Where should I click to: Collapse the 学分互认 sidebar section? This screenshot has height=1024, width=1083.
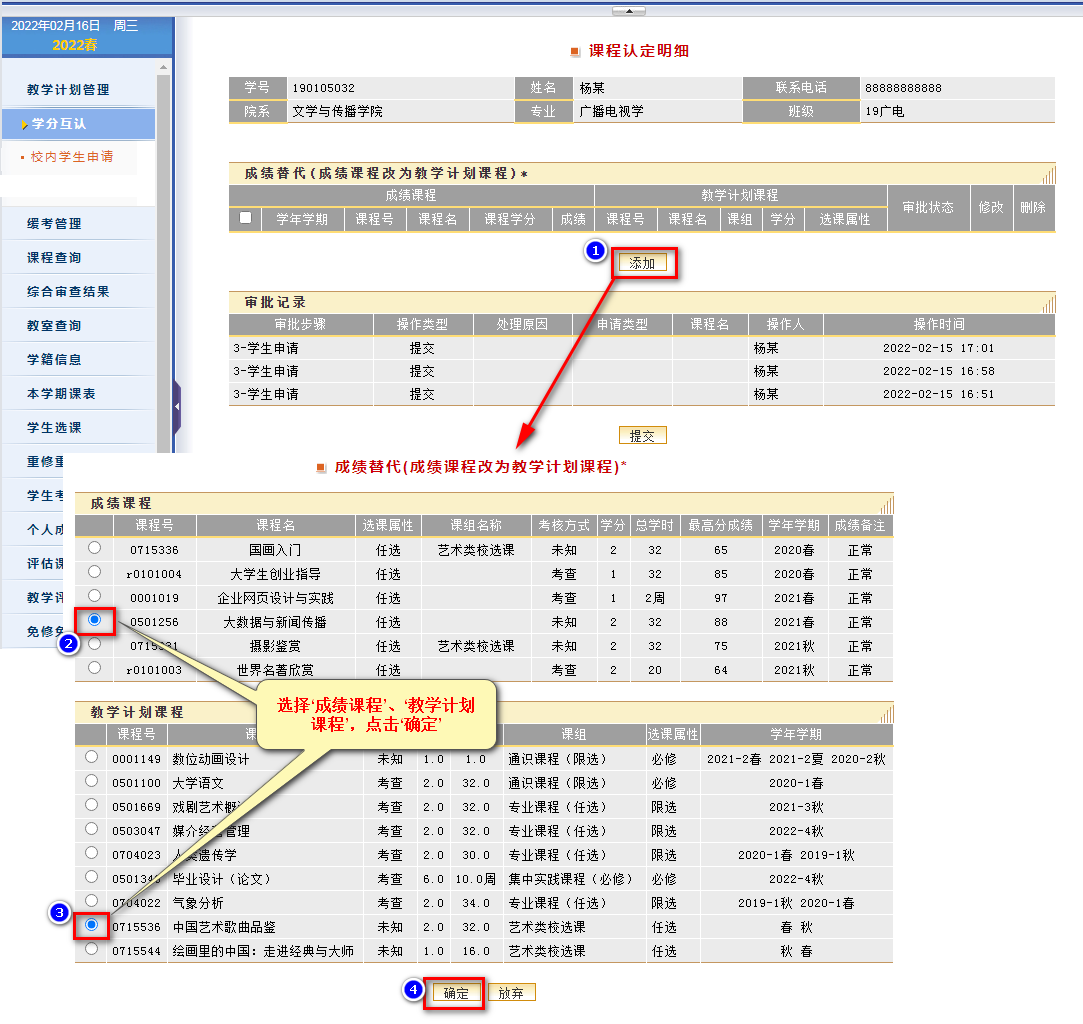click(x=58, y=124)
